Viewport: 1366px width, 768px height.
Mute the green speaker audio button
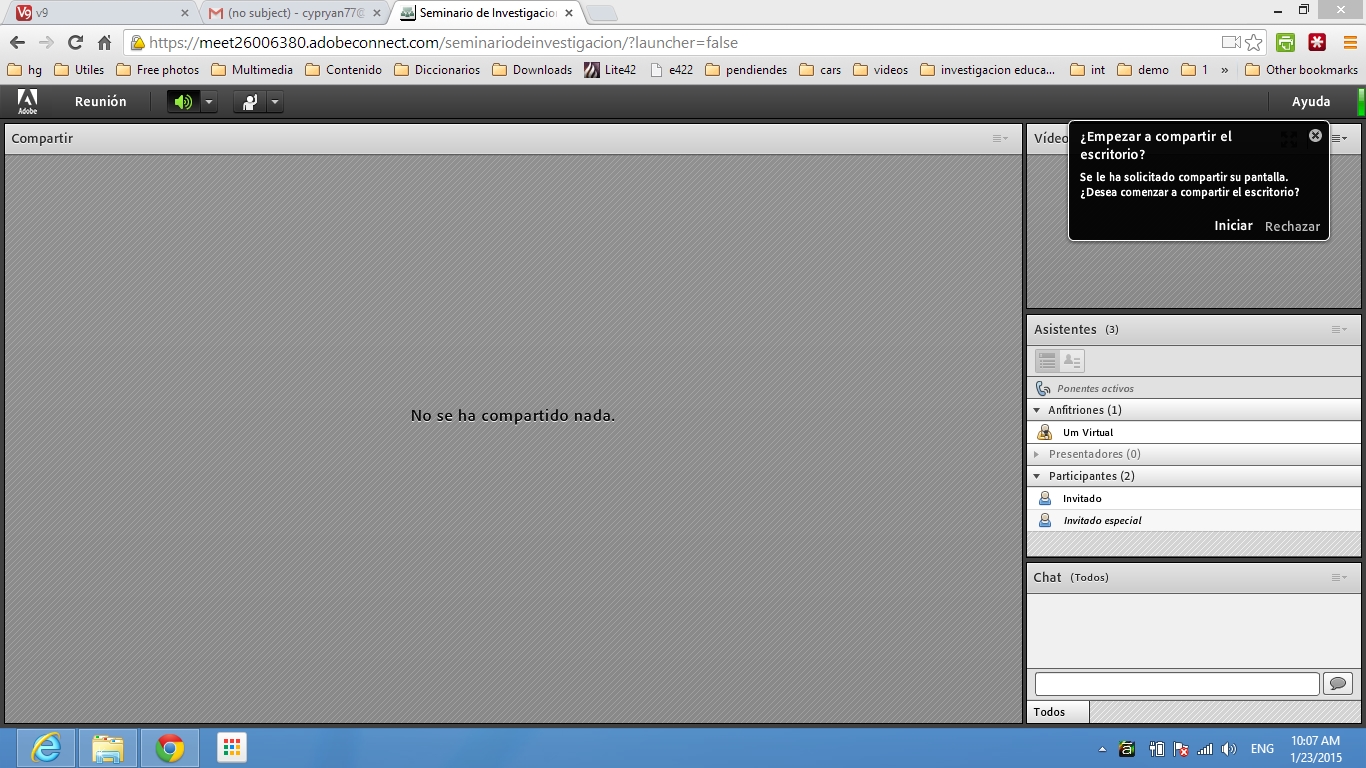pos(183,102)
